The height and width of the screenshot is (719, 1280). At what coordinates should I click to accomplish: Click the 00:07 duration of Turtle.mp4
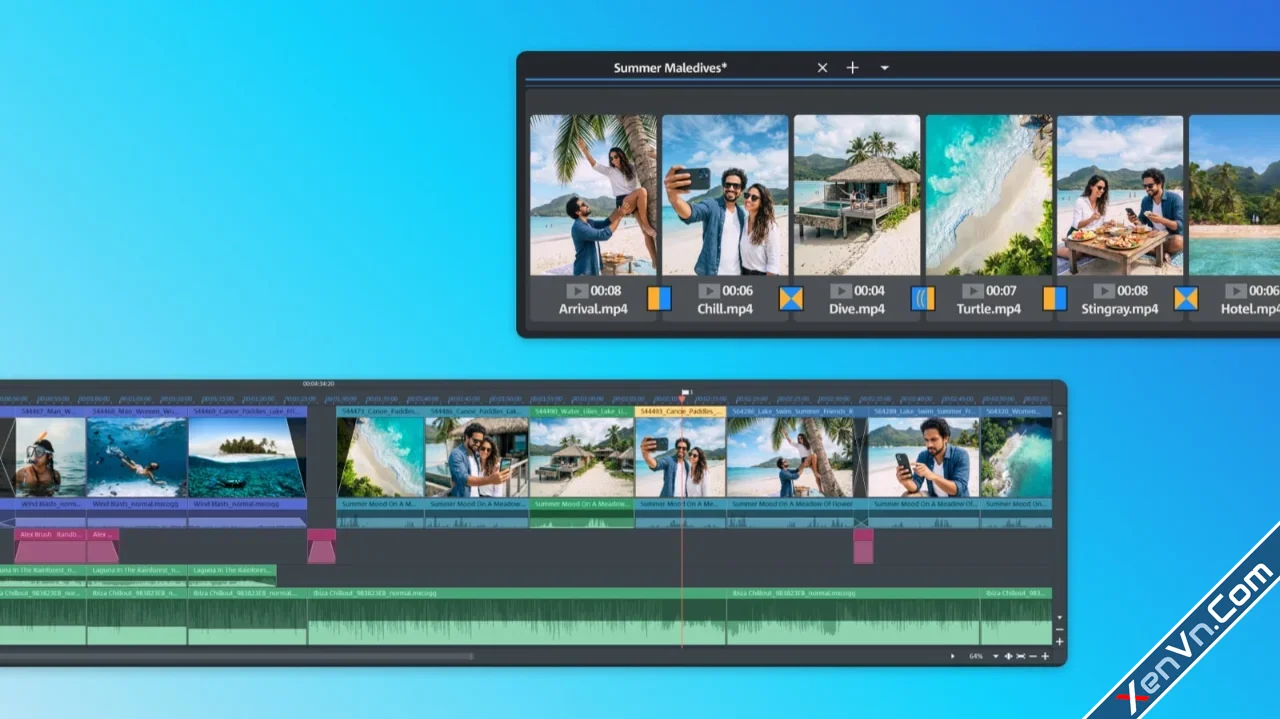1002,291
